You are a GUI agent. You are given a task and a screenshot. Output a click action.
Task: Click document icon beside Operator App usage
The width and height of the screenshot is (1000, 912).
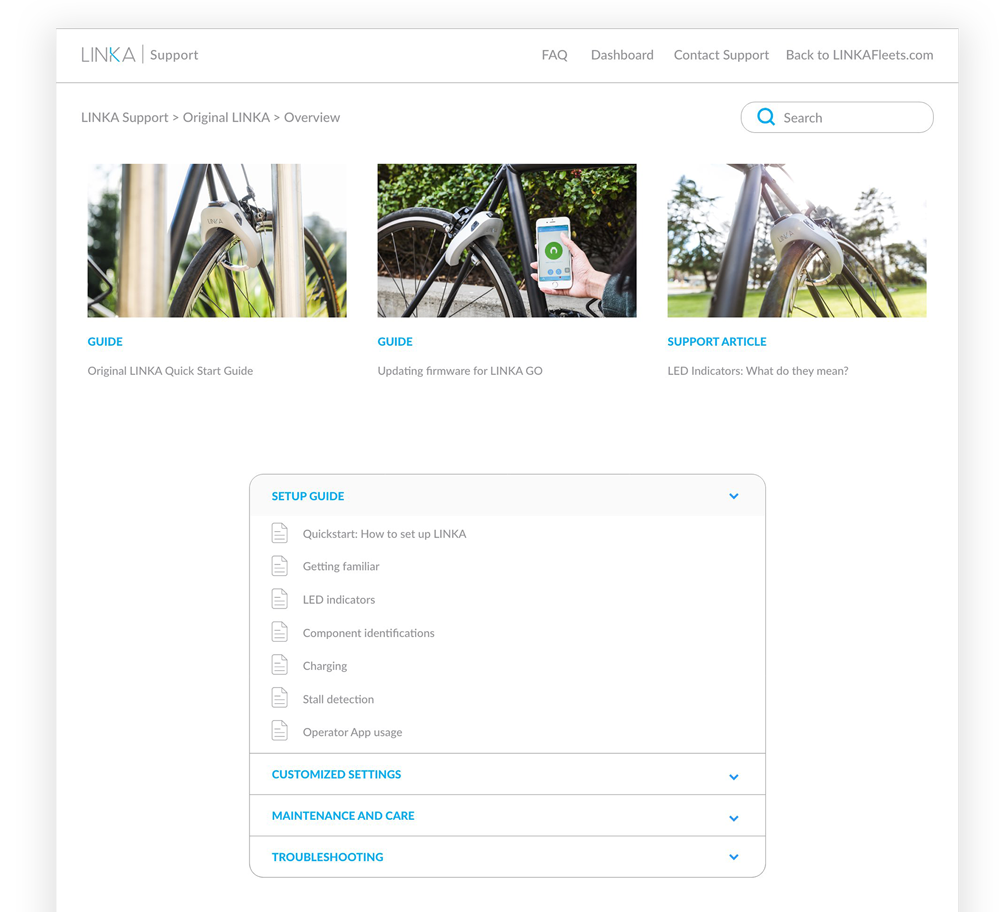[279, 732]
